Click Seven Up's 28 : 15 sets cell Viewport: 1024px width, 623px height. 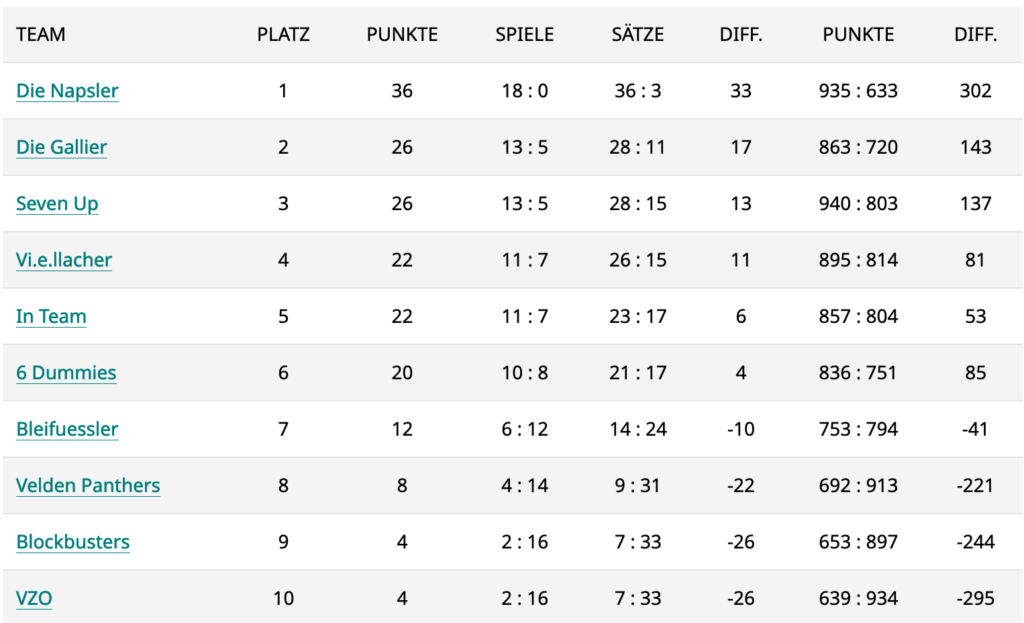pyautogui.click(x=638, y=204)
